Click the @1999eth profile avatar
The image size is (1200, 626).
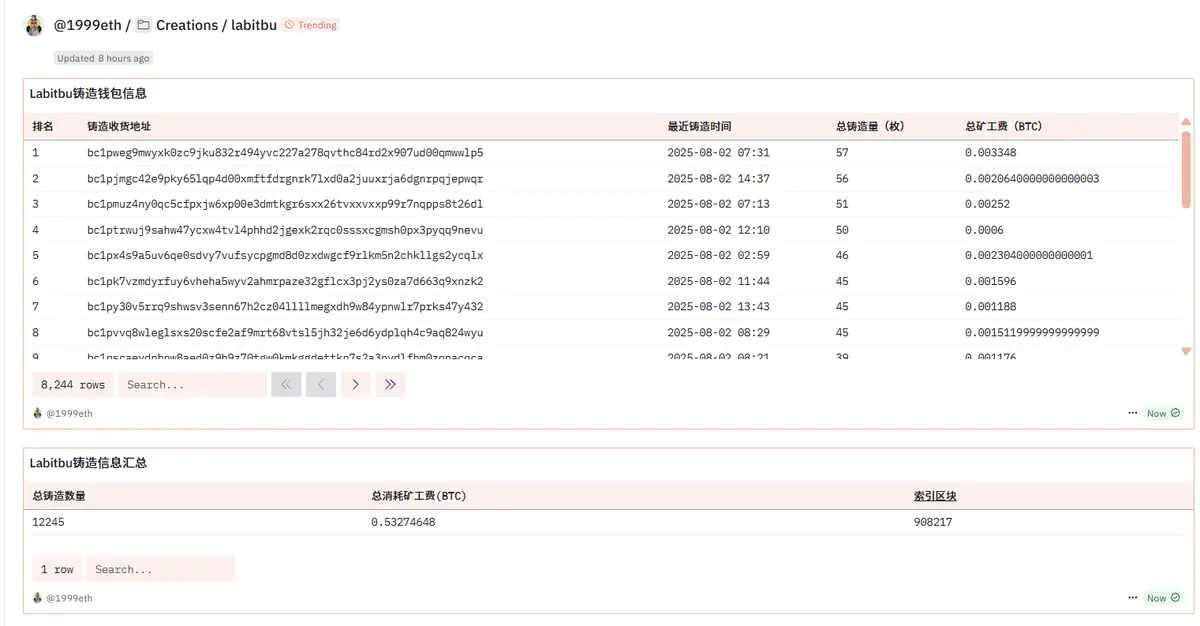point(34,25)
